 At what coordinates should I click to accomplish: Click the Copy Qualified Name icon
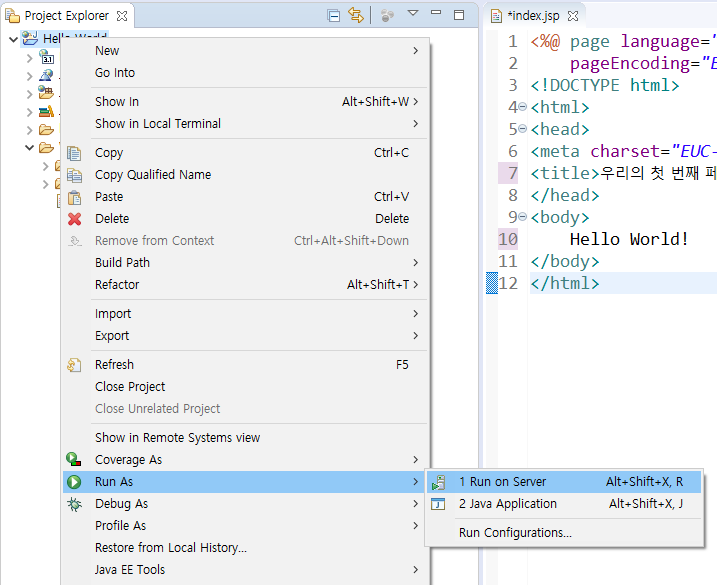(74, 175)
